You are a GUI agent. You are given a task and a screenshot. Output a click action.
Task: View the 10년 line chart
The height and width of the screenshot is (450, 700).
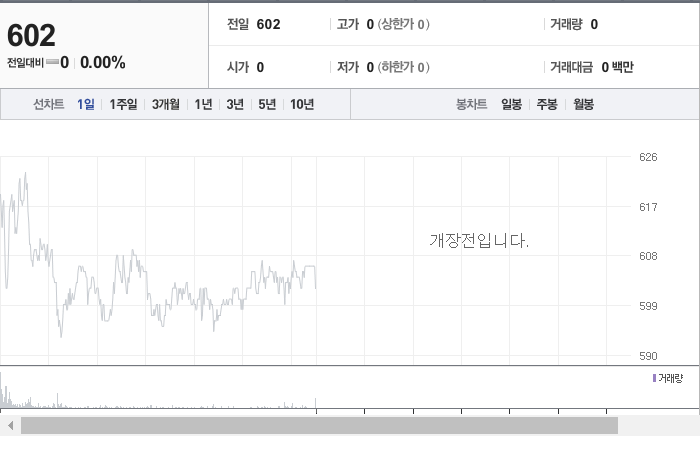(302, 104)
